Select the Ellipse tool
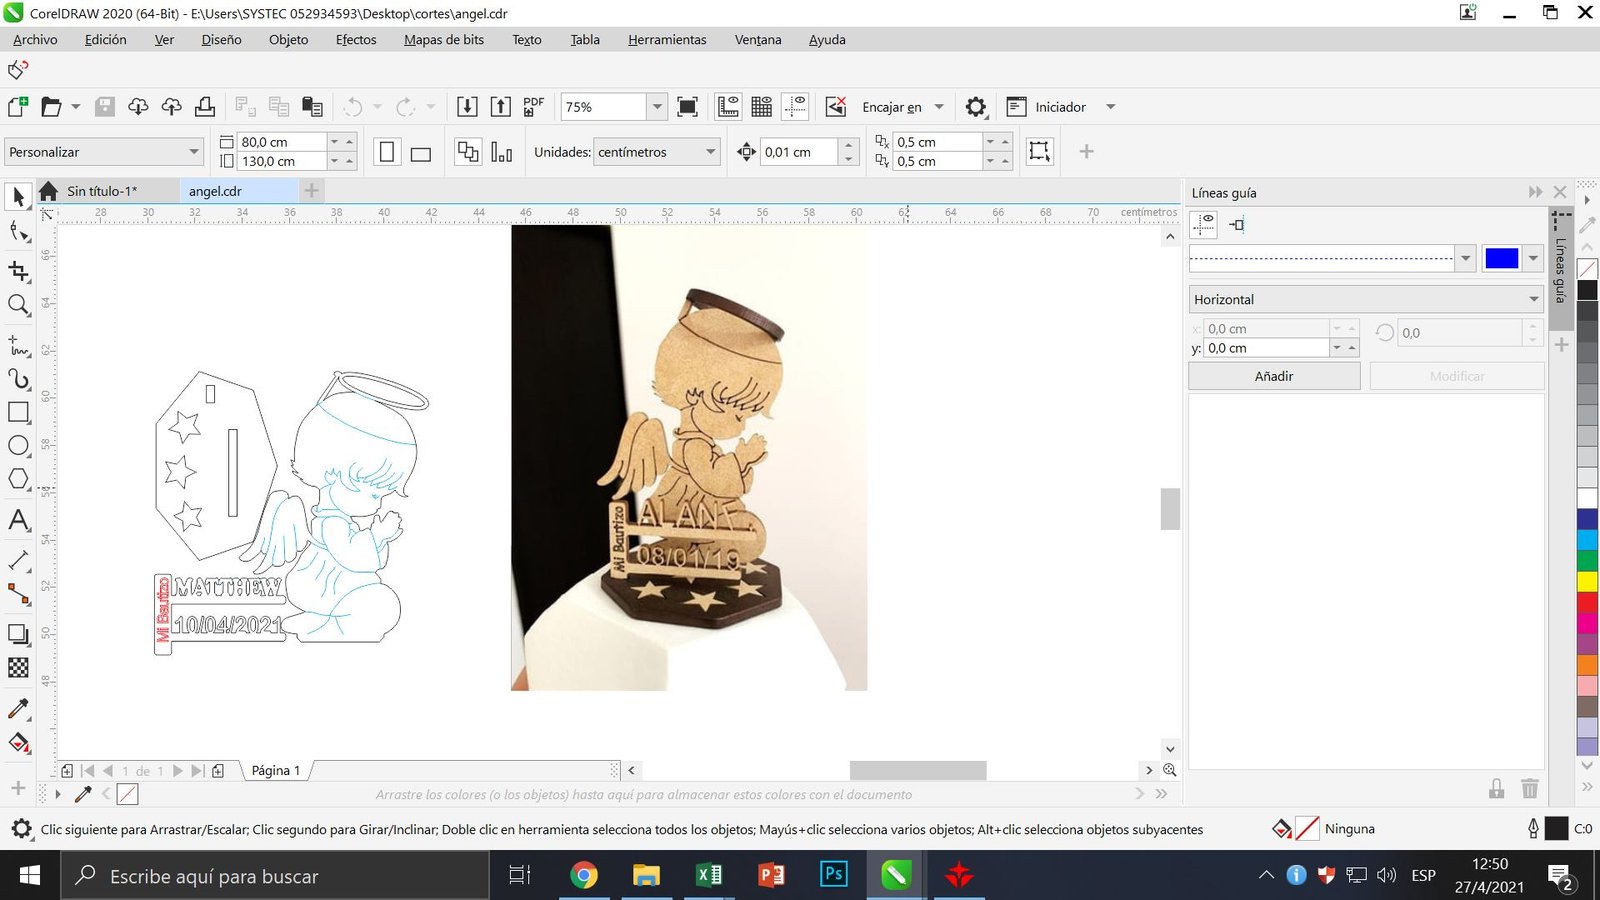The width and height of the screenshot is (1600, 900). click(x=18, y=446)
